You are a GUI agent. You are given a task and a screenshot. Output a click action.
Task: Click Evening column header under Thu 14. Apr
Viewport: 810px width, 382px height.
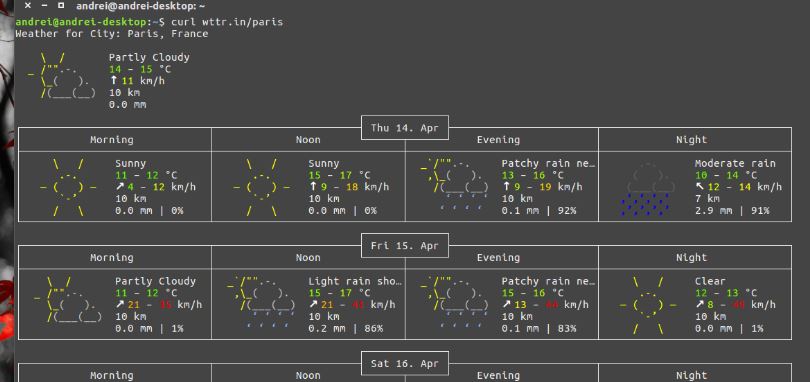499,140
